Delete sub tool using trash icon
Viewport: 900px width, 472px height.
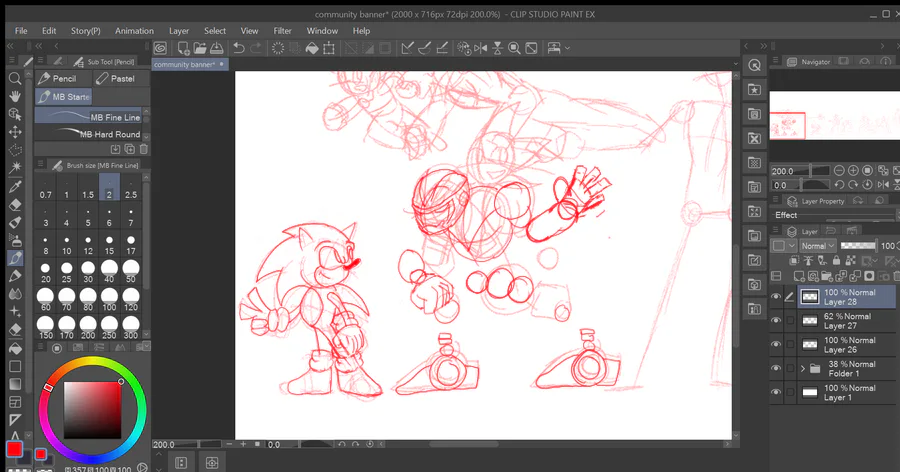[x=143, y=149]
